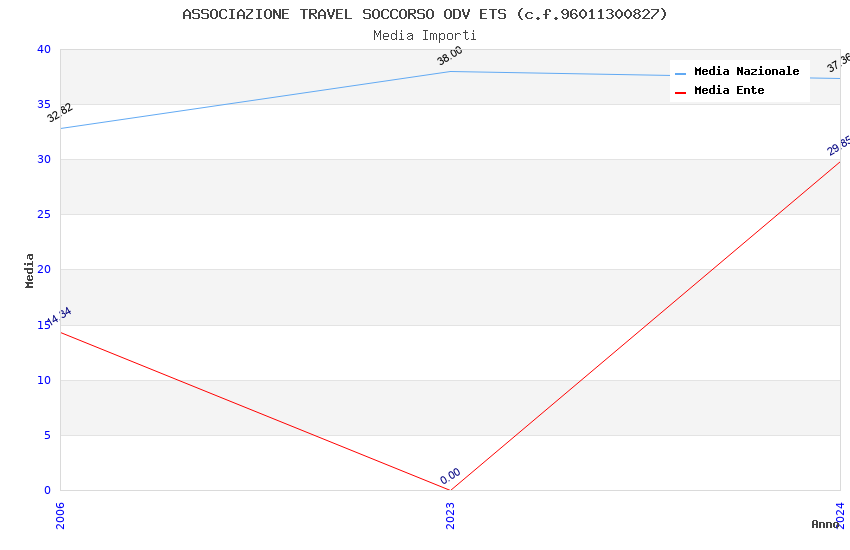Click the y-axis tick label 35
This screenshot has width=850, height=550.
[x=44, y=104]
